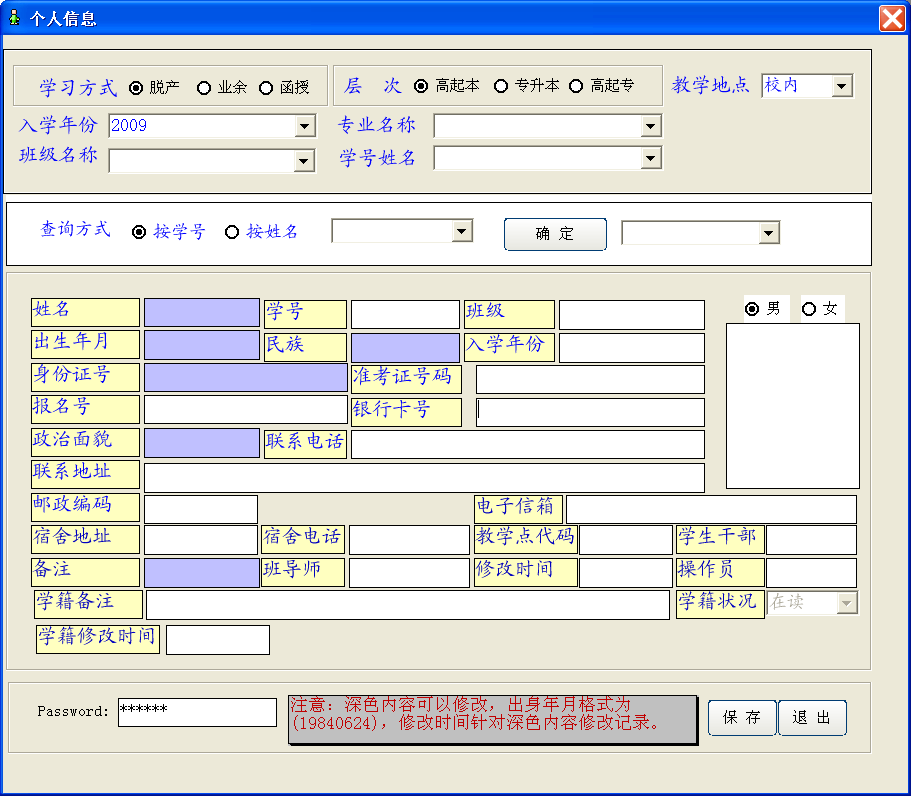911x796 pixels.
Task: Select the 业余 study mode radio button
Action: [x=204, y=88]
